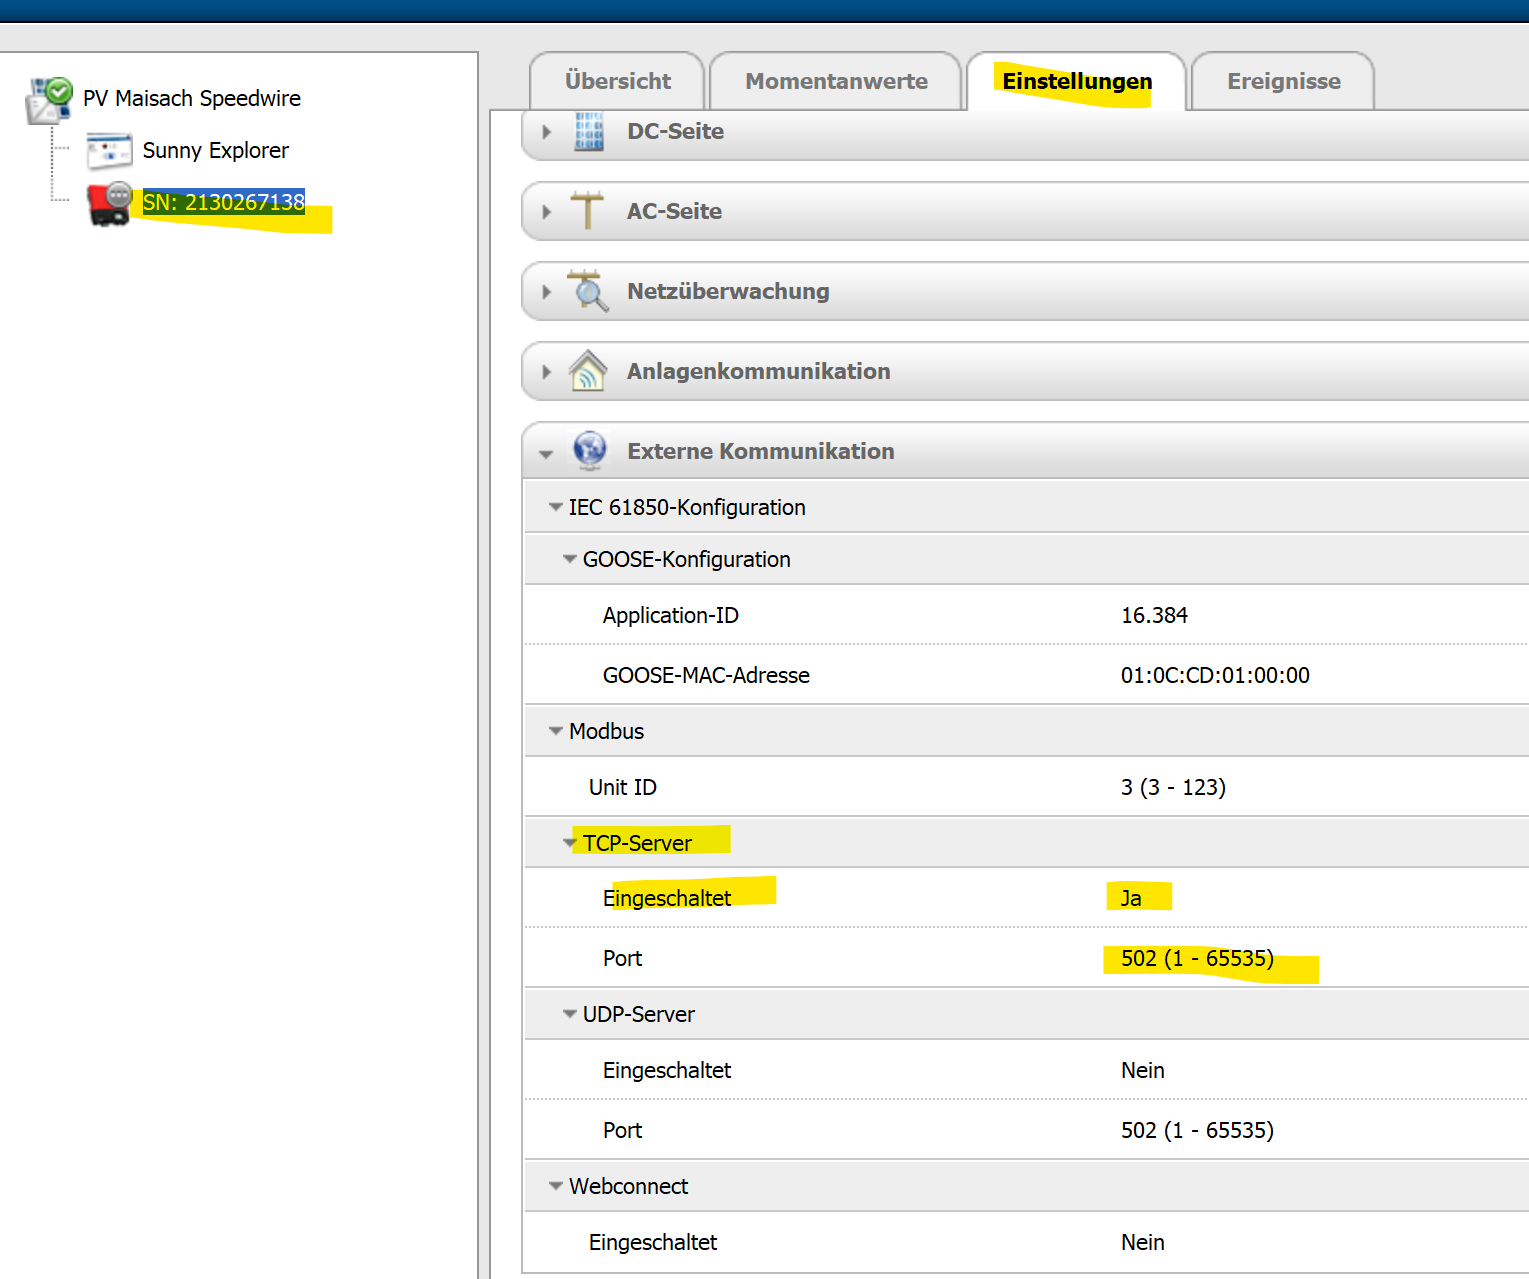This screenshot has width=1529, height=1279.
Task: Switch to the Übersicht tab
Action: [617, 81]
